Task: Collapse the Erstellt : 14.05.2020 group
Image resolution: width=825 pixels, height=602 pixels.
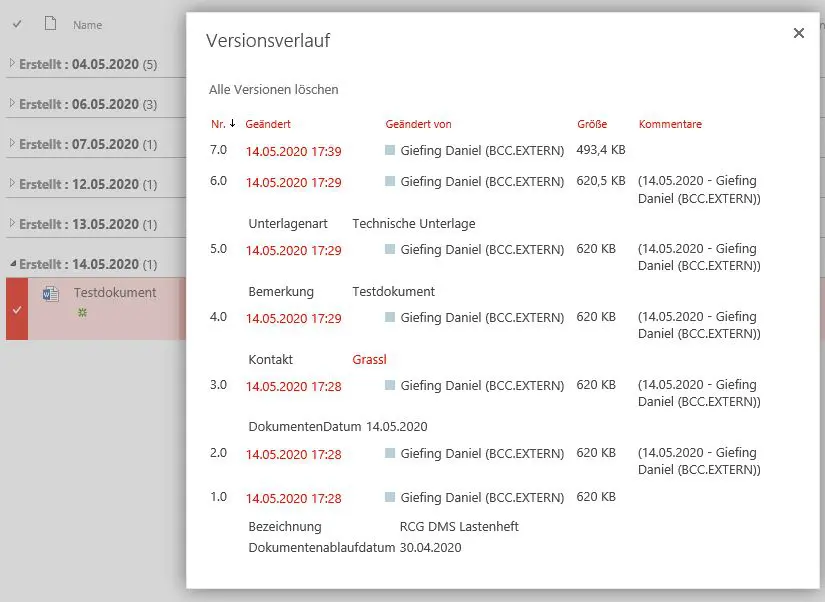Action: 13,264
